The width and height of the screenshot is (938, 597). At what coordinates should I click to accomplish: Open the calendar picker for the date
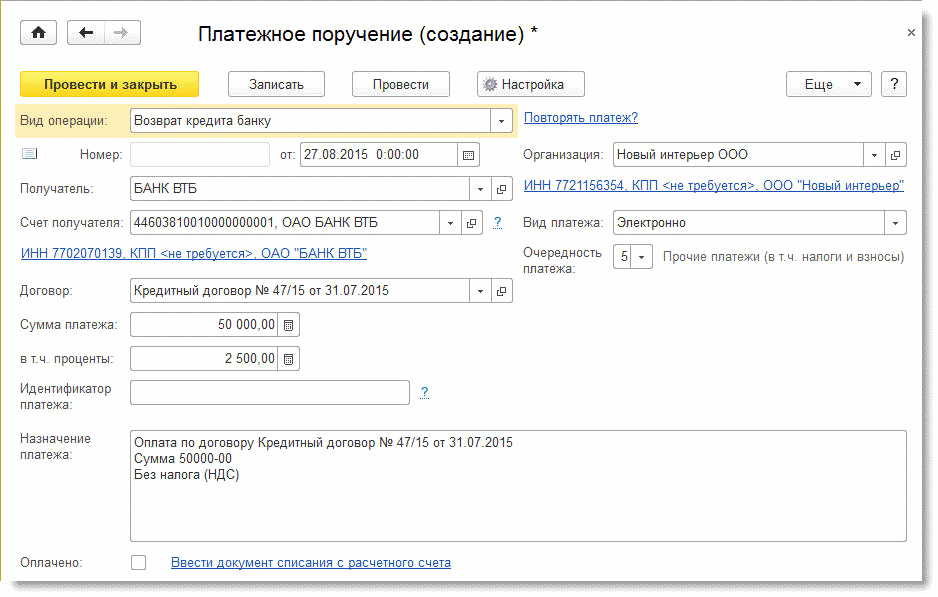(468, 155)
